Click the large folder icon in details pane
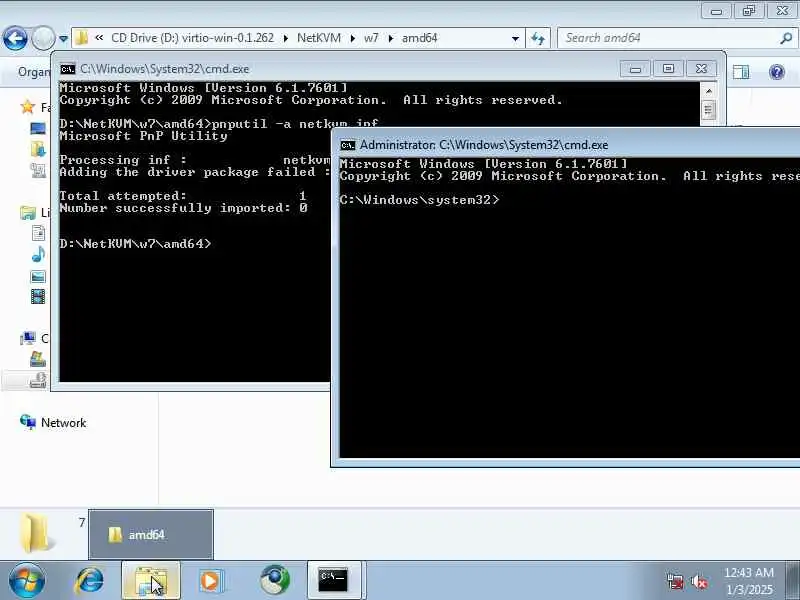The width and height of the screenshot is (800, 600). tap(35, 534)
